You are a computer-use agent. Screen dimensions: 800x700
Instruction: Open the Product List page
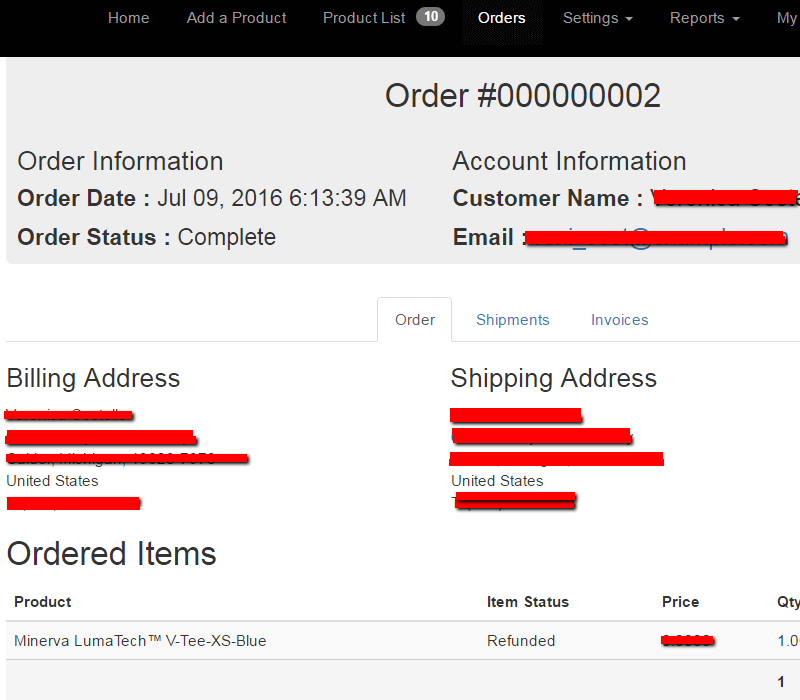coord(364,18)
